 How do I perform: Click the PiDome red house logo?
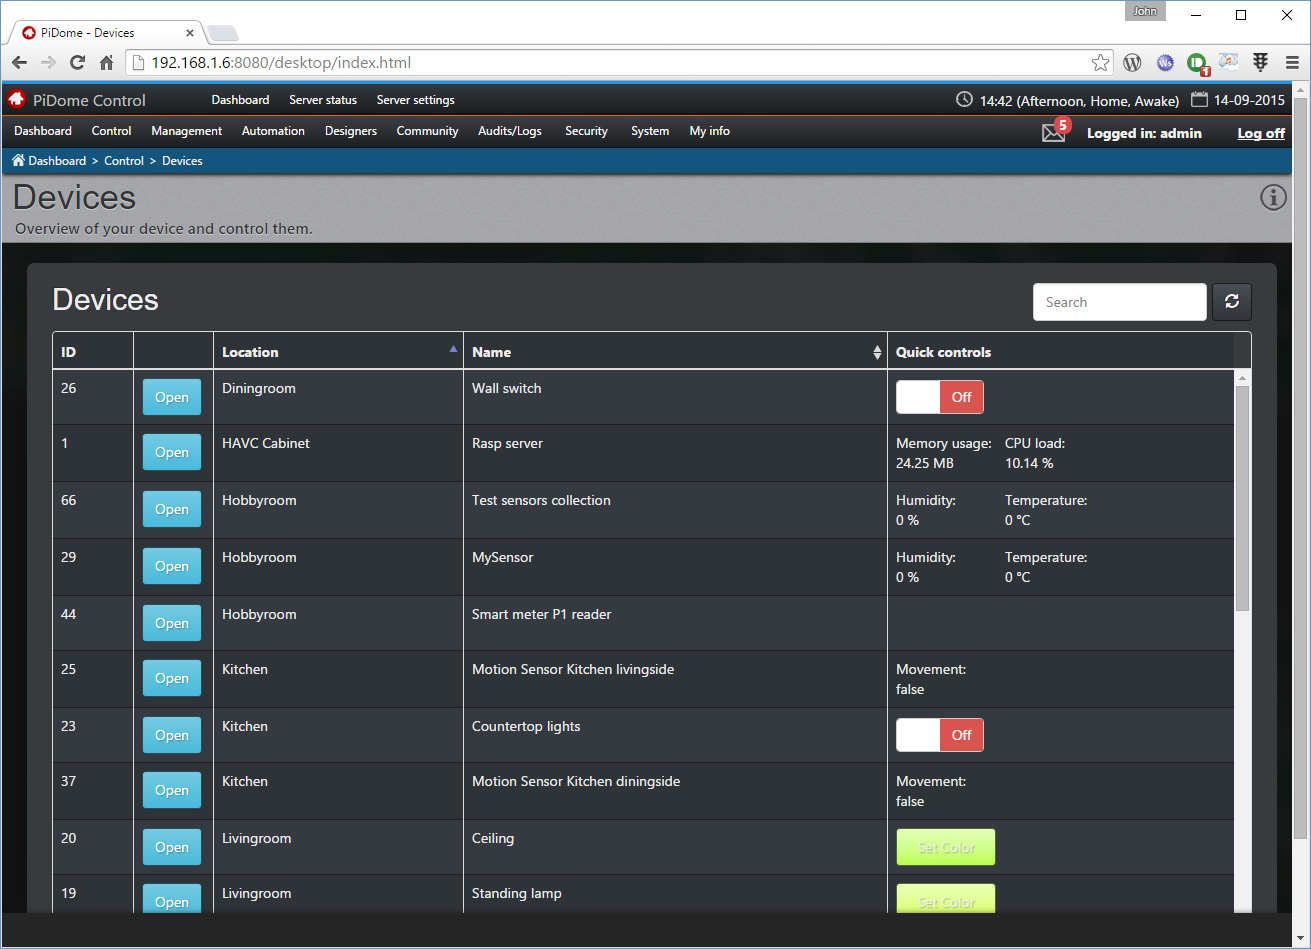click(x=16, y=99)
